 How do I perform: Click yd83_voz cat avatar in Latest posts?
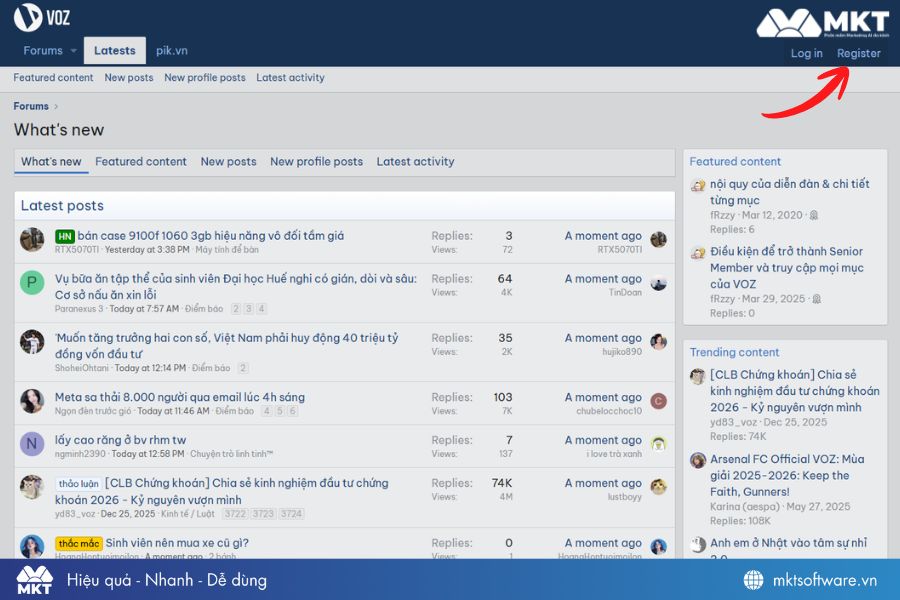pyautogui.click(x=32, y=487)
